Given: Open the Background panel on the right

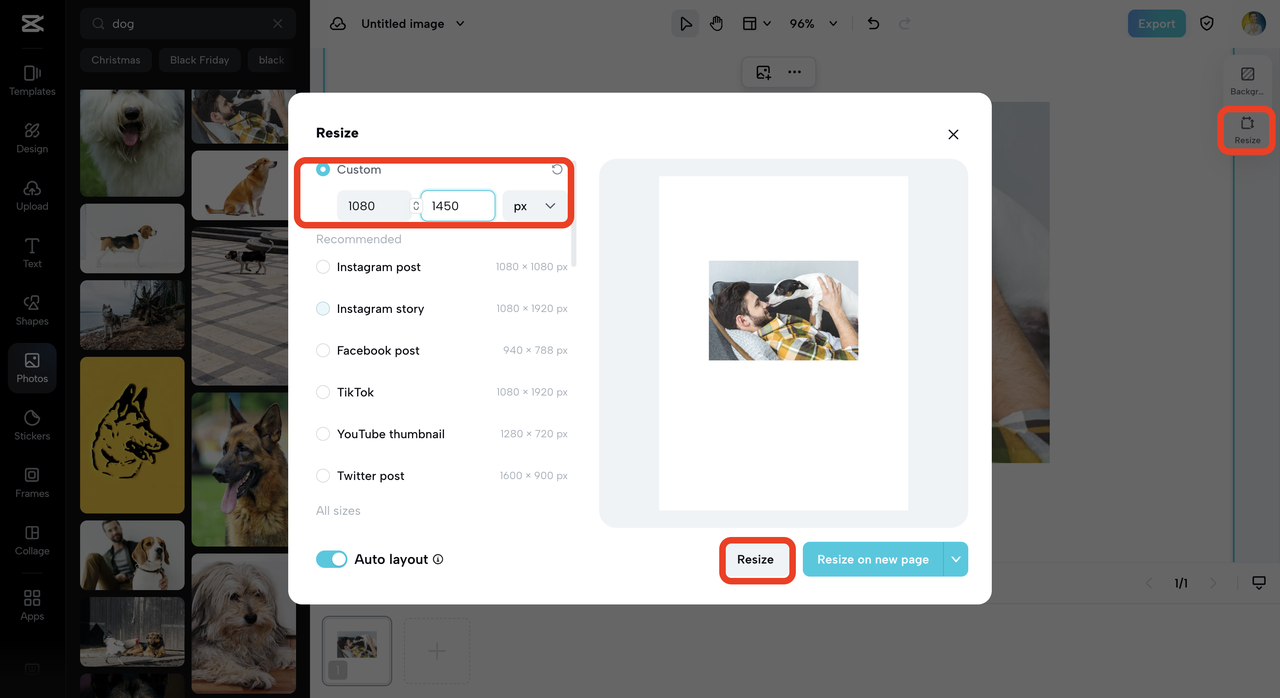Looking at the screenshot, I should [1246, 78].
